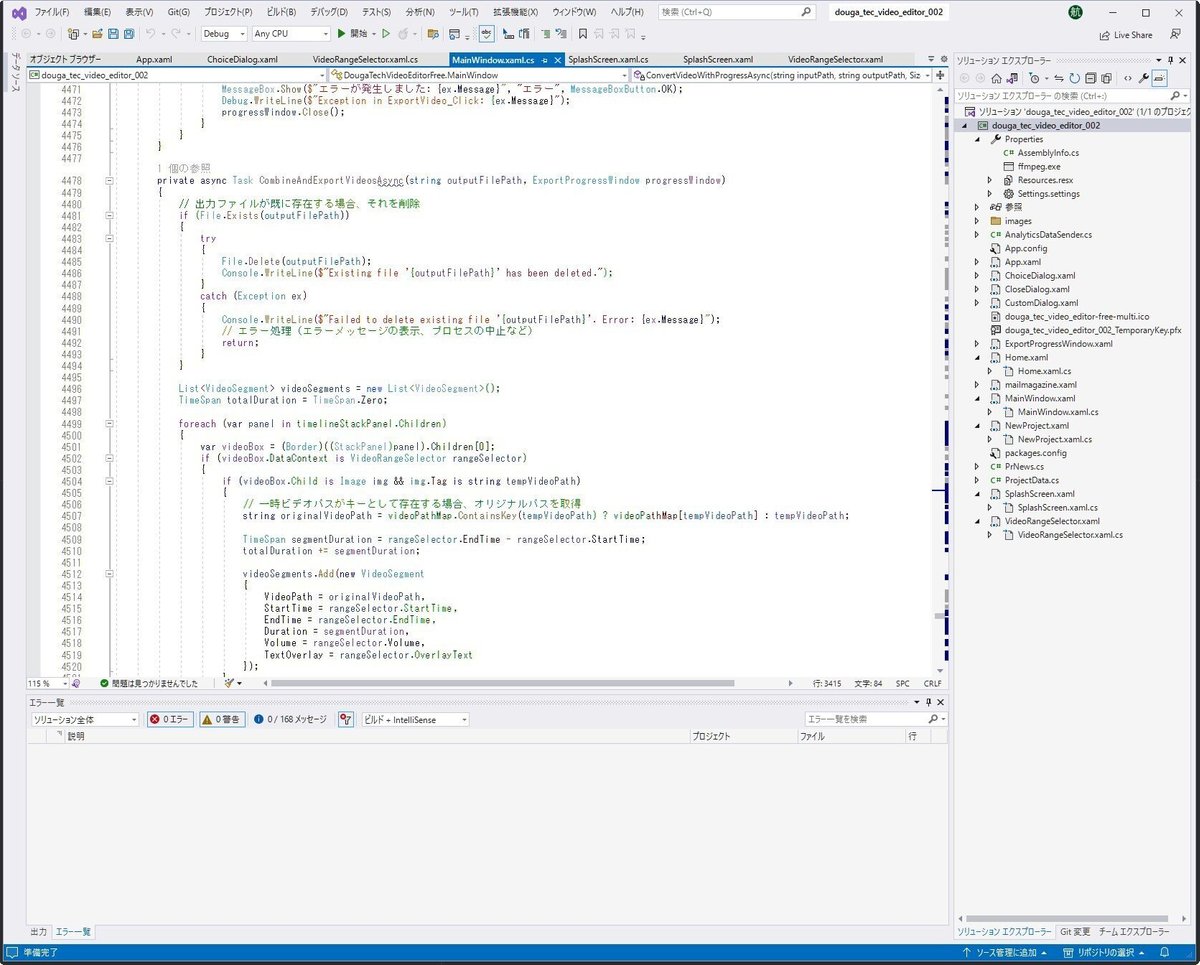
Task: Click the show all files icon
Action: tap(1106, 78)
